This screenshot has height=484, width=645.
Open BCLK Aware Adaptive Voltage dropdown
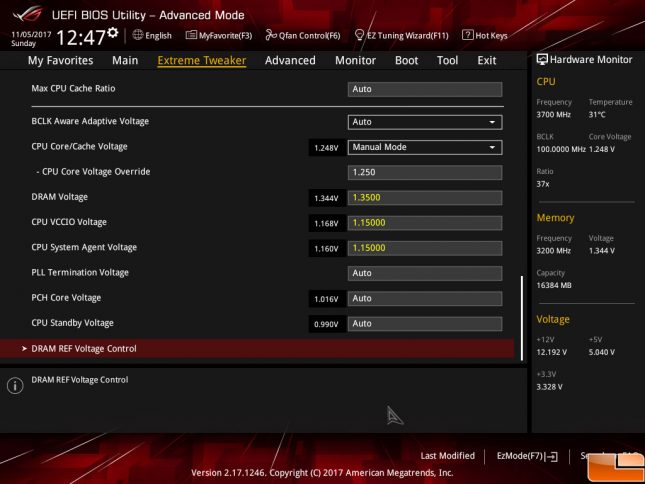click(x=425, y=122)
